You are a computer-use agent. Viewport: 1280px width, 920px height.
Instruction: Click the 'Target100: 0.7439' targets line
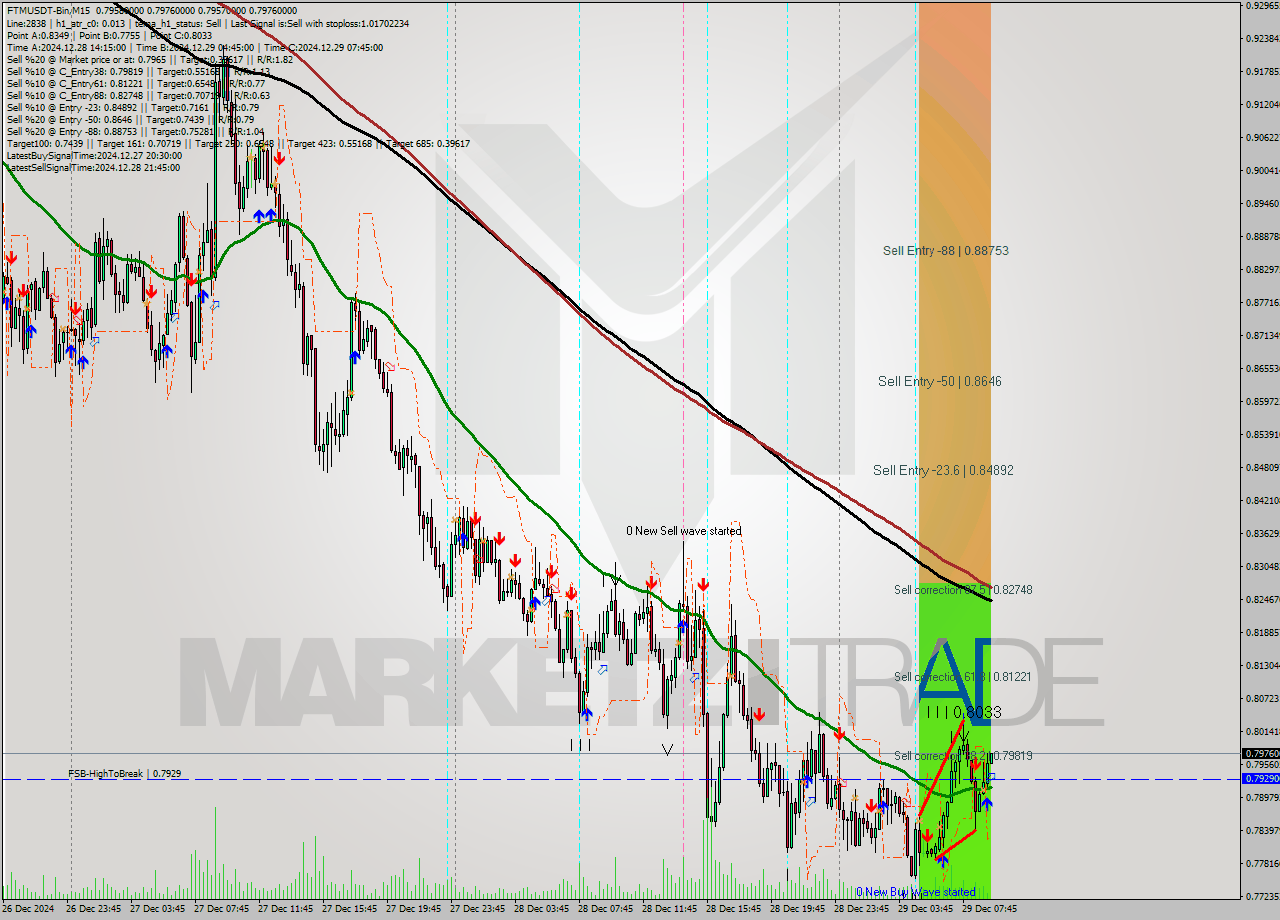(238, 143)
